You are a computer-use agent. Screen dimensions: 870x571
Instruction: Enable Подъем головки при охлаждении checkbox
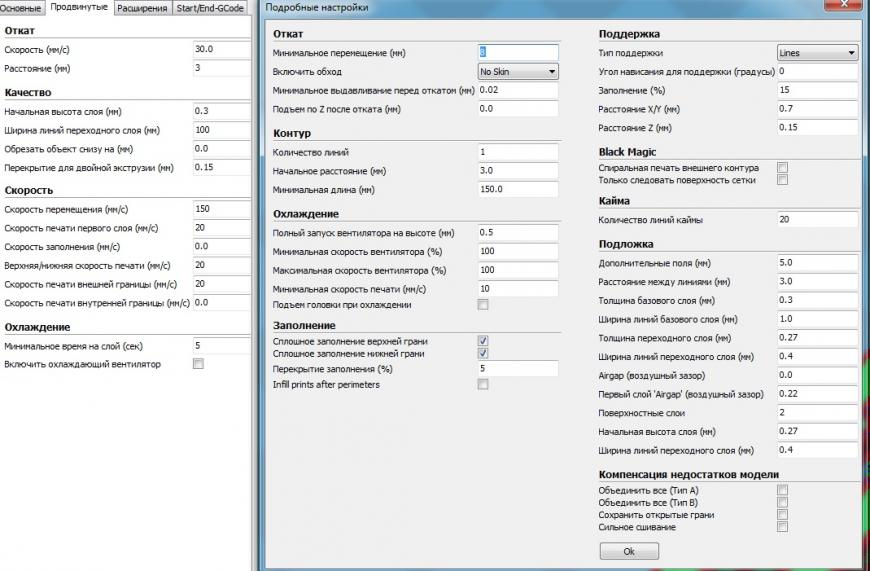pyautogui.click(x=483, y=305)
